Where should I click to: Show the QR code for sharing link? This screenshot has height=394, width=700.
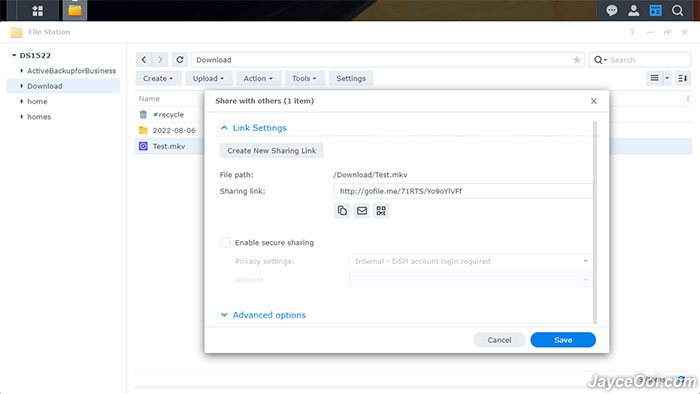pos(381,211)
